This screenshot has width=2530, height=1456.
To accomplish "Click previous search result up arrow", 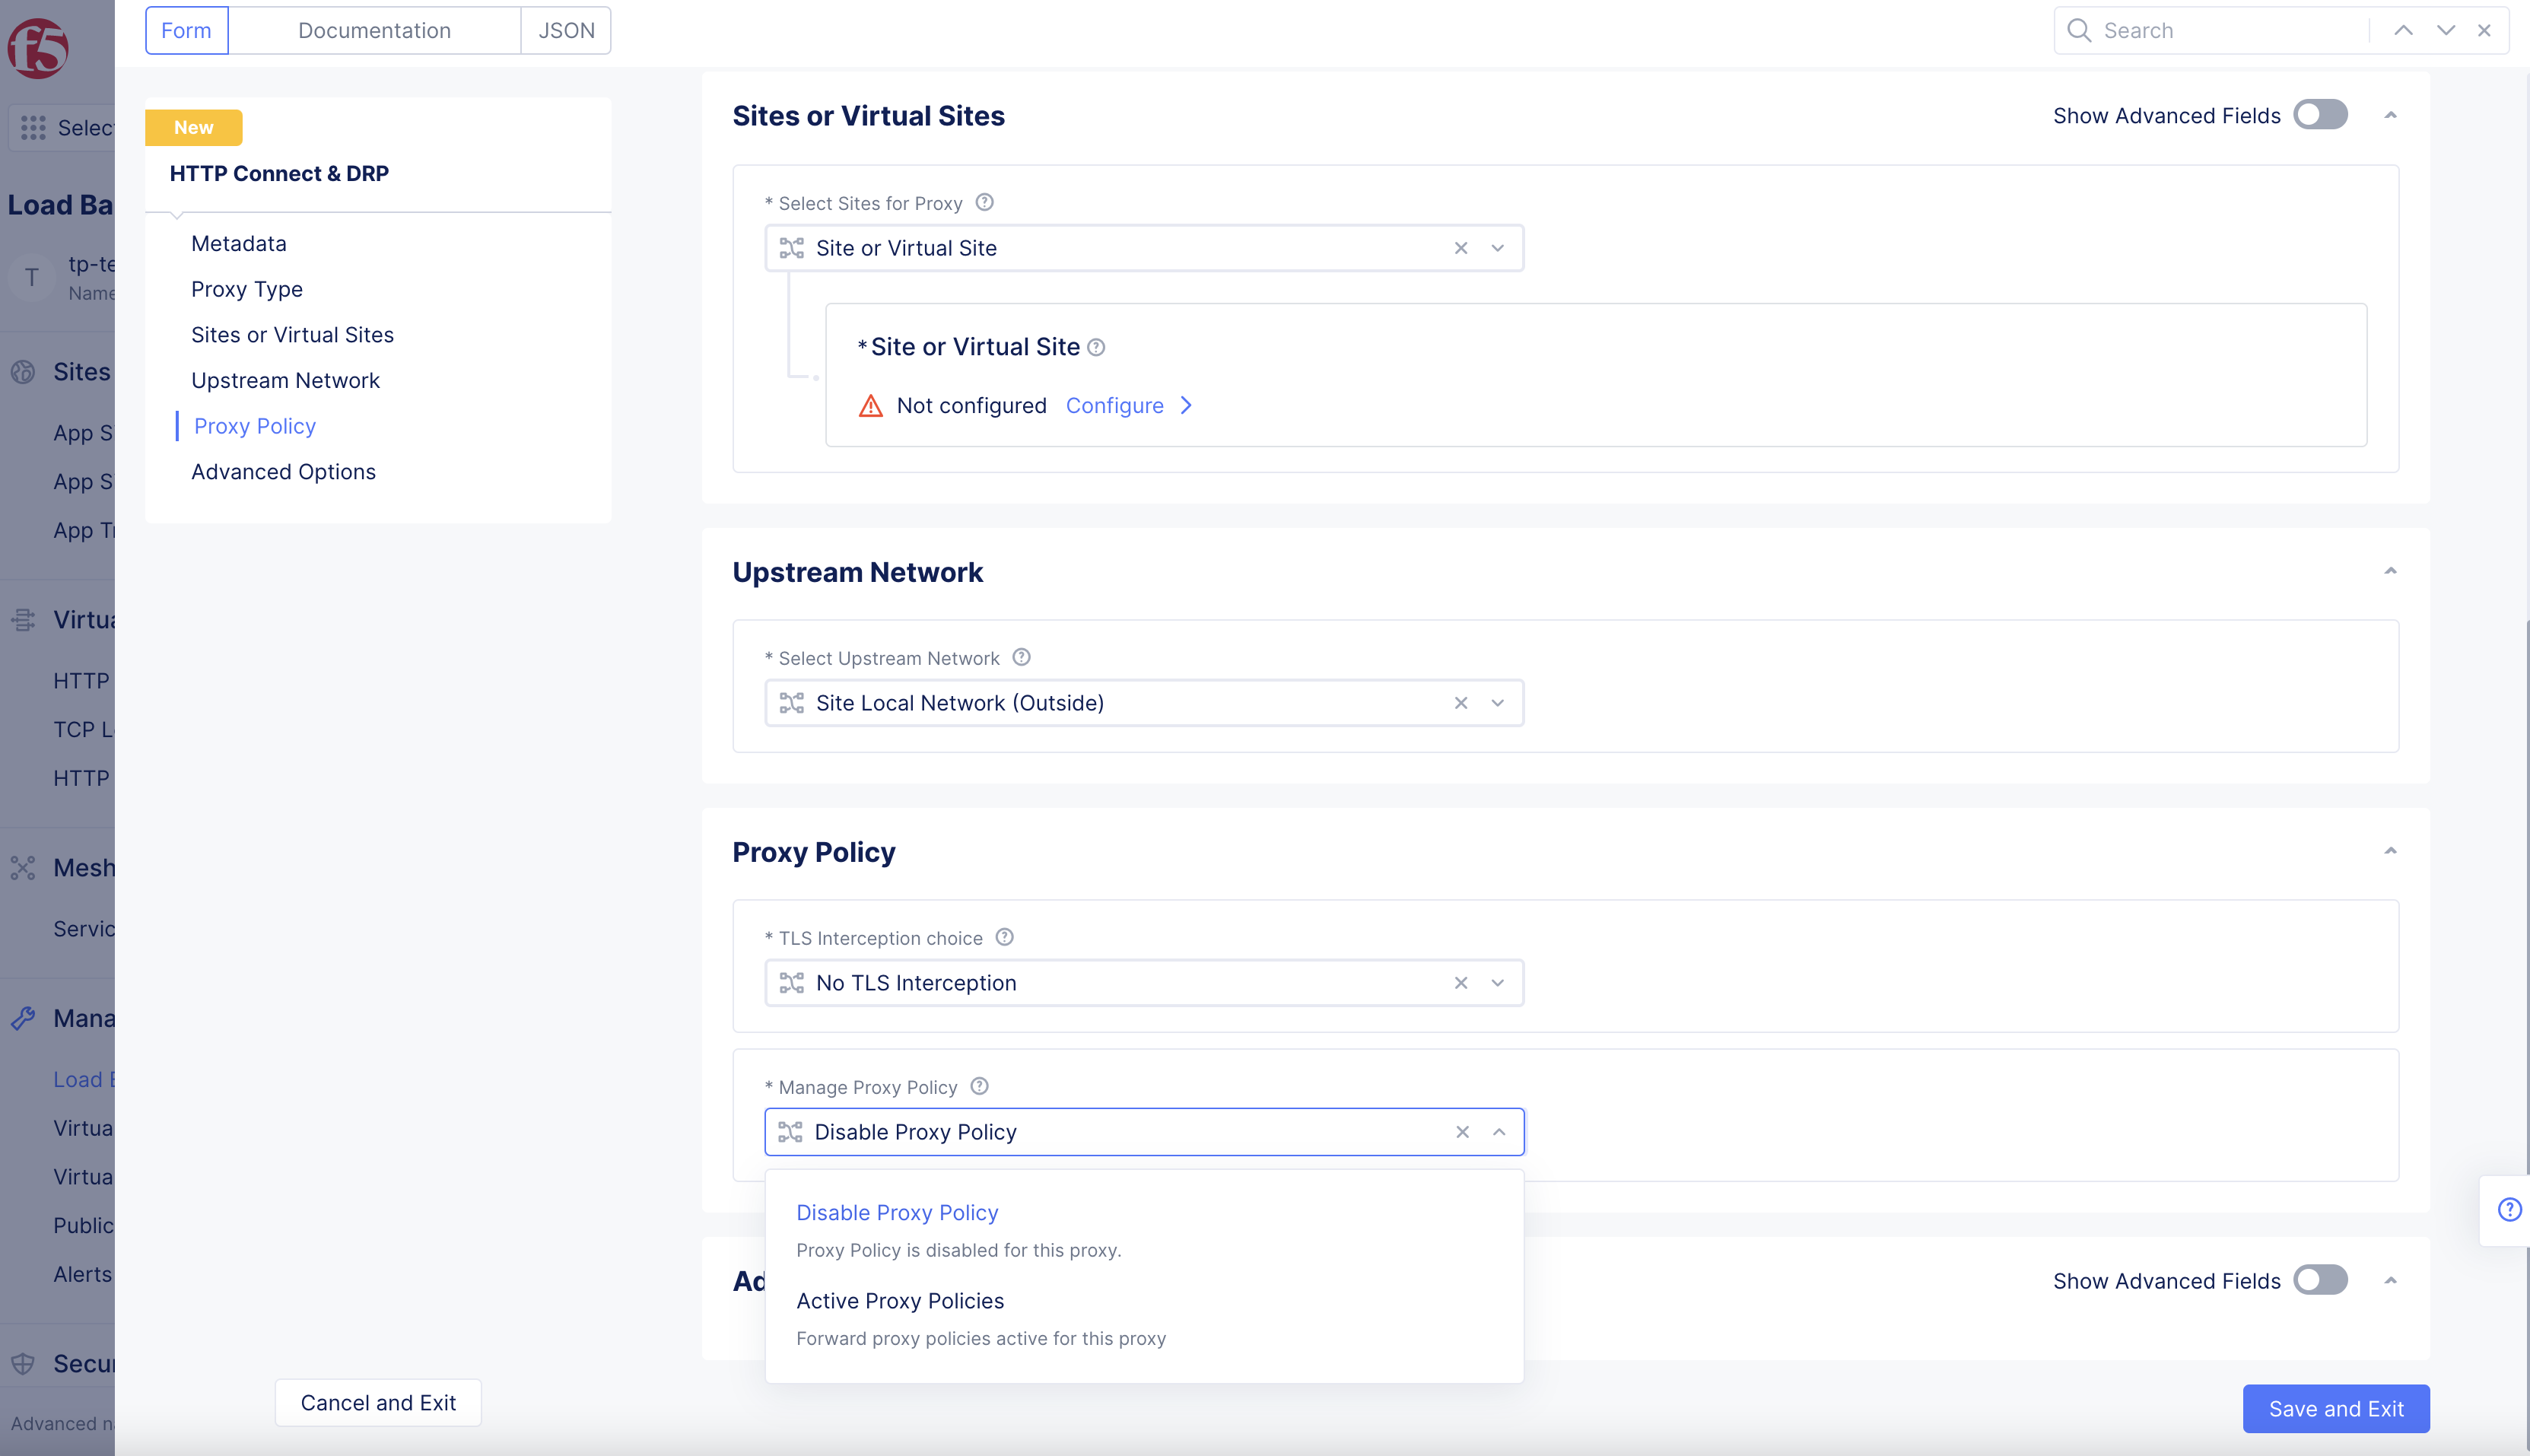I will (x=2403, y=30).
